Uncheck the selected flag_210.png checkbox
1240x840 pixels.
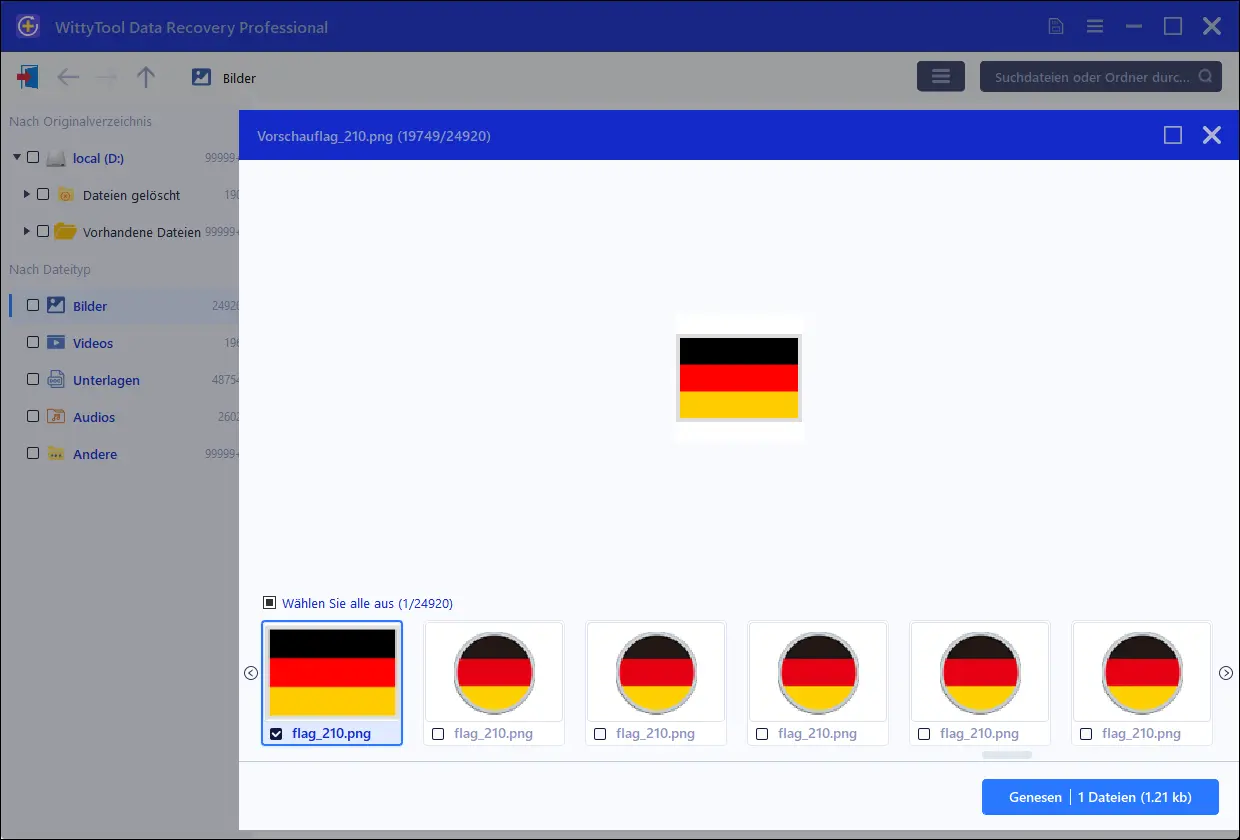(x=277, y=734)
